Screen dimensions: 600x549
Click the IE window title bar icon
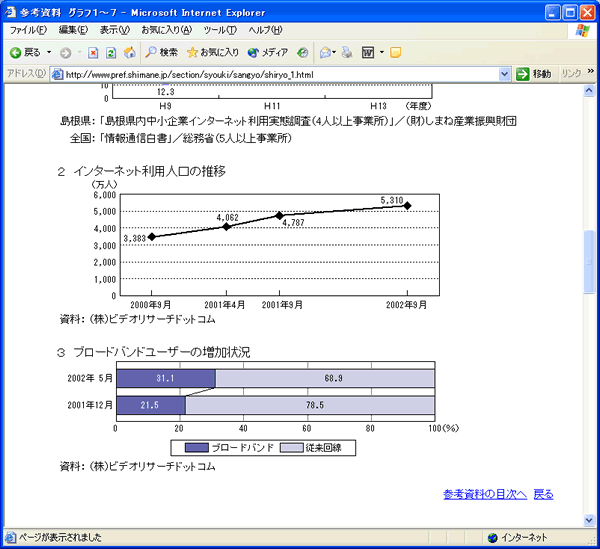pyautogui.click(x=11, y=12)
